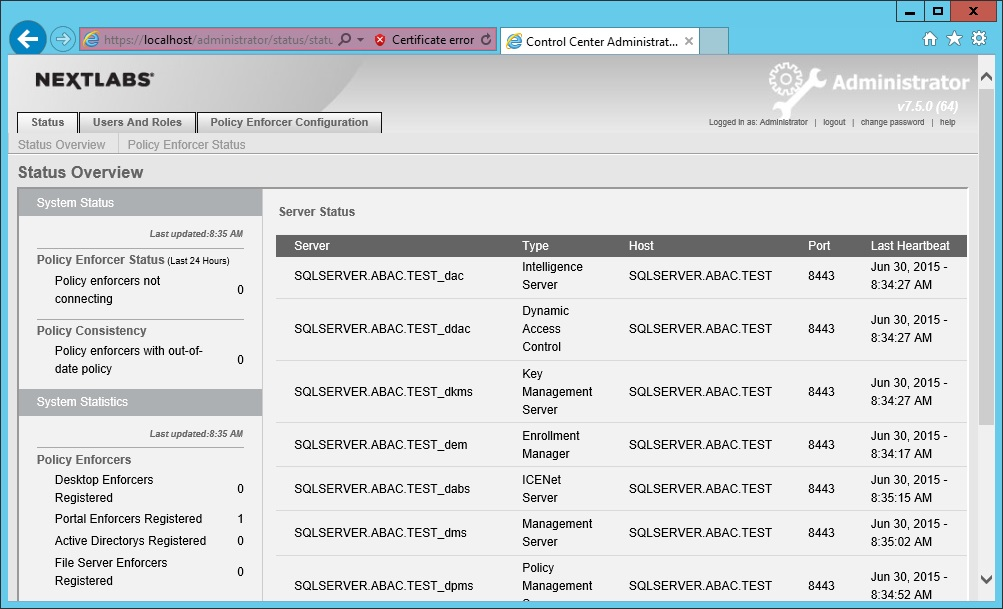Click Intelligence Server type cell
This screenshot has height=609, width=1003.
tap(552, 276)
